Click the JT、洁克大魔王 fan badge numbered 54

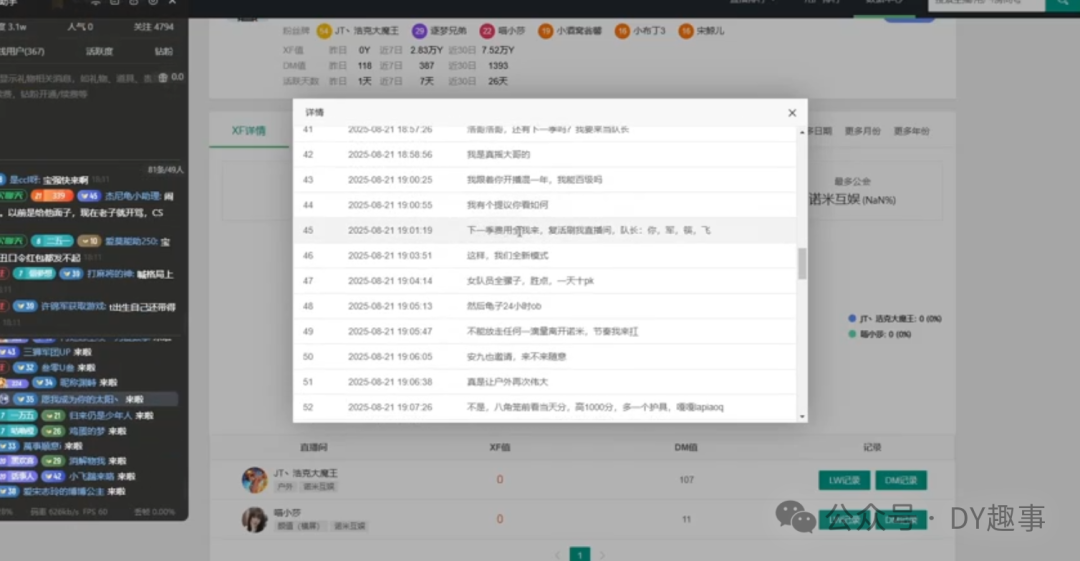(x=324, y=31)
